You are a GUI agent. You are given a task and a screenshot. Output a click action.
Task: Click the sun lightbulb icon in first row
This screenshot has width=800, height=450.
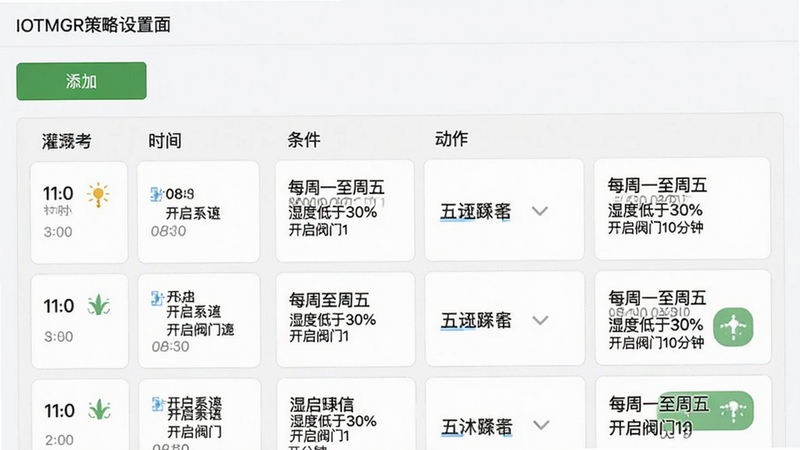pyautogui.click(x=98, y=195)
